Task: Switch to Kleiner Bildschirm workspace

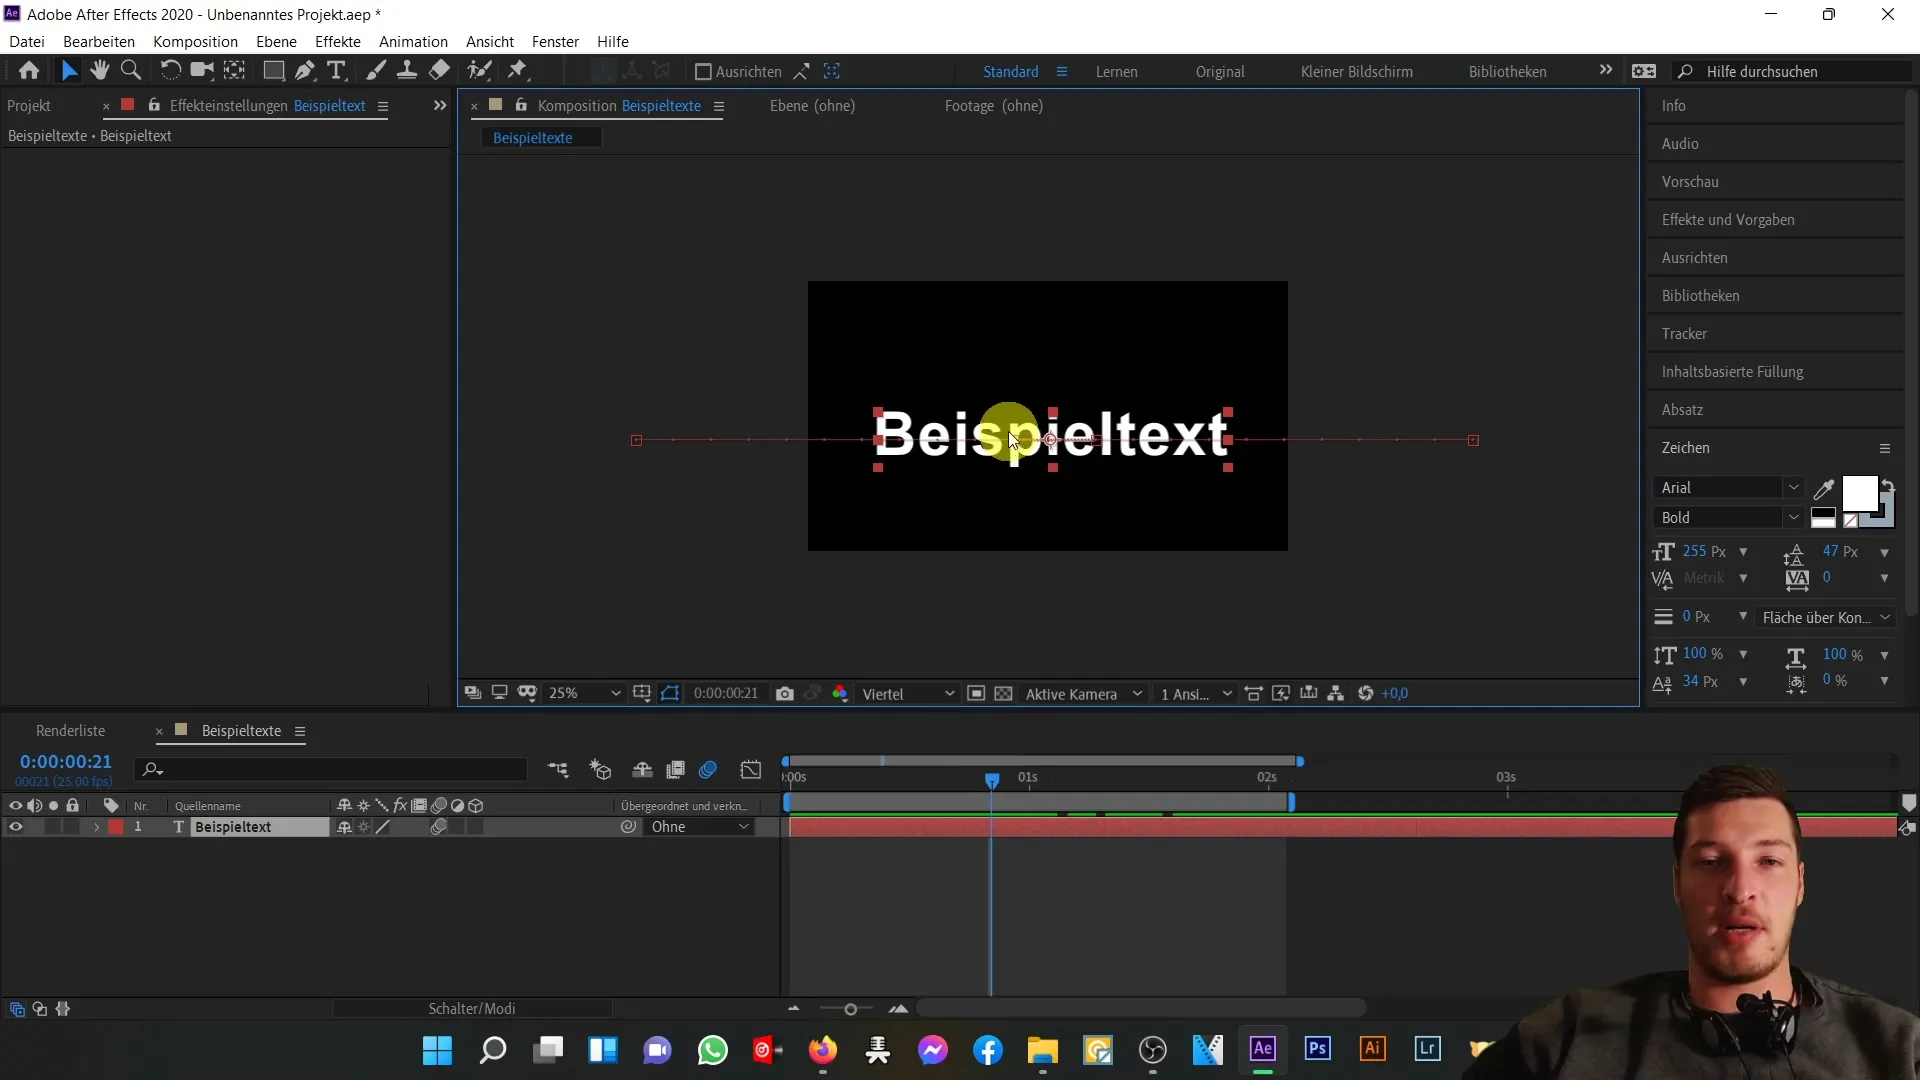Action: click(x=1357, y=72)
